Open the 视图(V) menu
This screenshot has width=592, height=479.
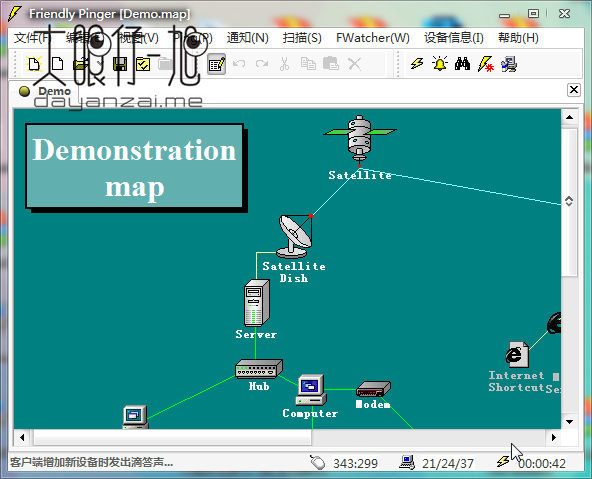coord(138,38)
